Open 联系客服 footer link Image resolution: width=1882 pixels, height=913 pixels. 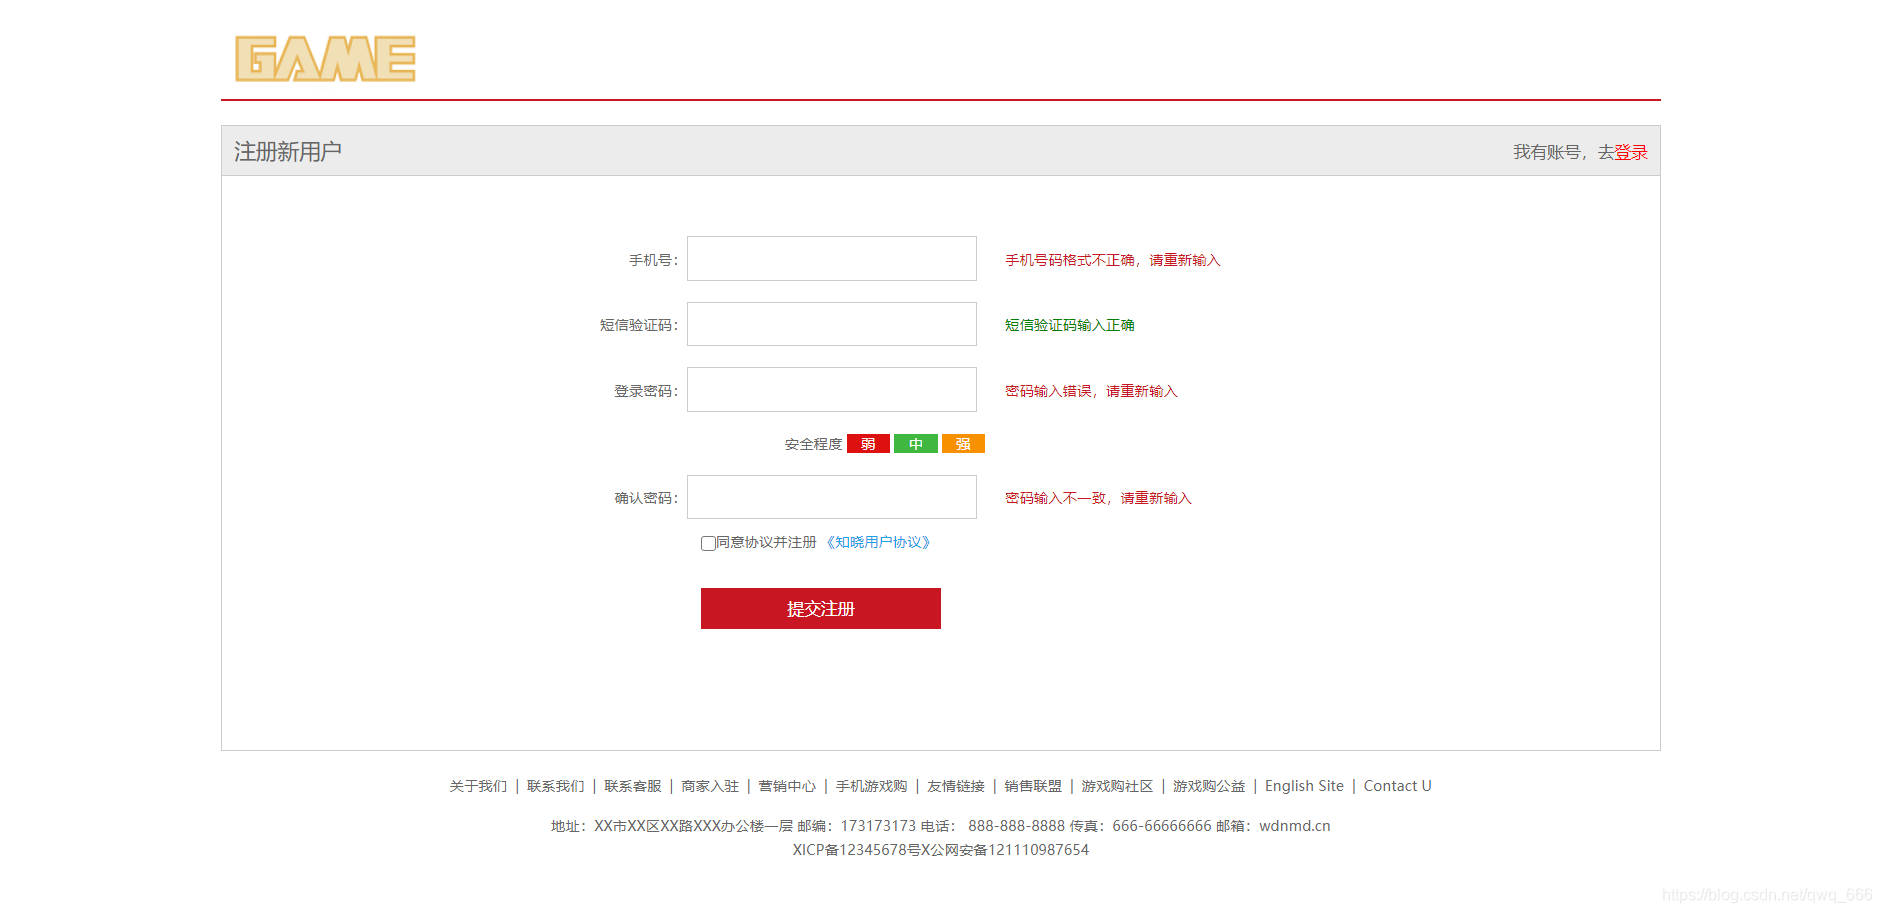click(633, 786)
